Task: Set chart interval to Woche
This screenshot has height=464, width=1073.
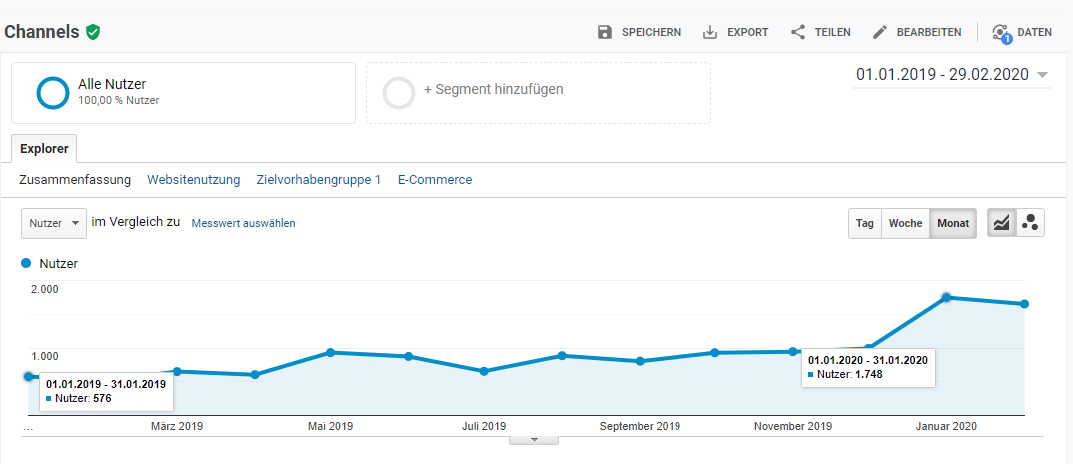Action: (x=905, y=223)
